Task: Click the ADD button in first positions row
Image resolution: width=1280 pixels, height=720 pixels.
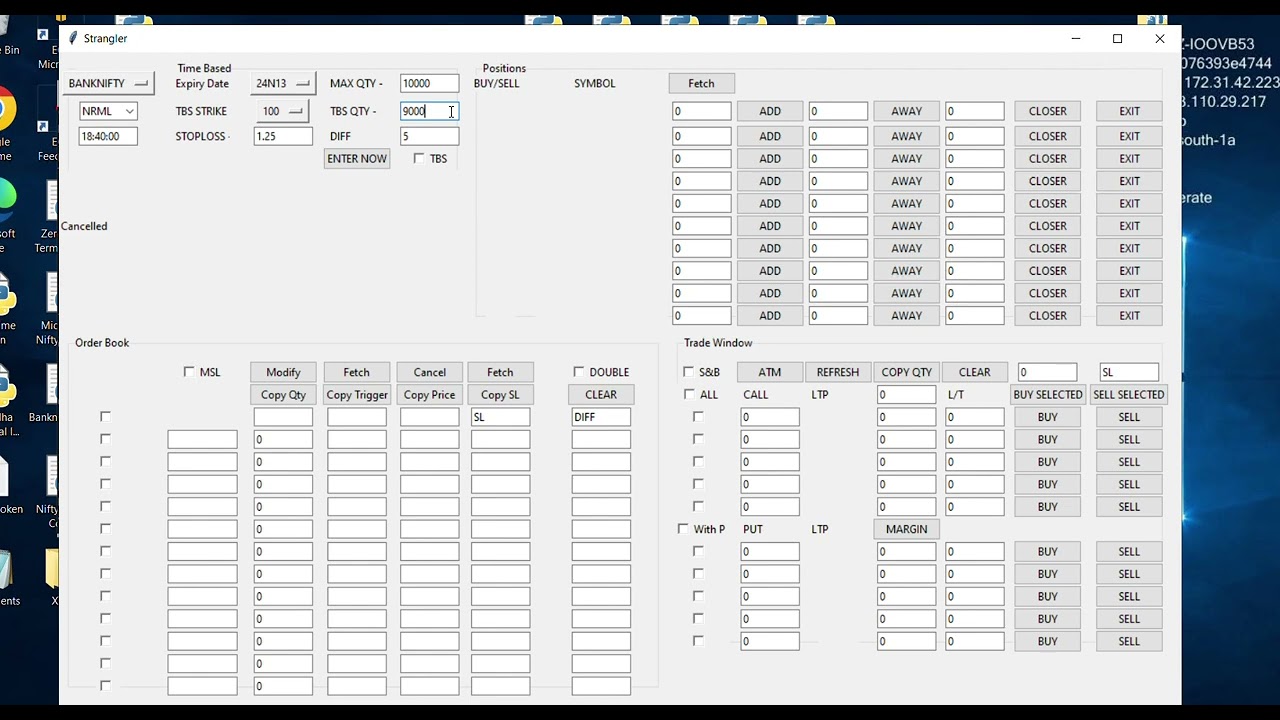Action: [x=770, y=111]
